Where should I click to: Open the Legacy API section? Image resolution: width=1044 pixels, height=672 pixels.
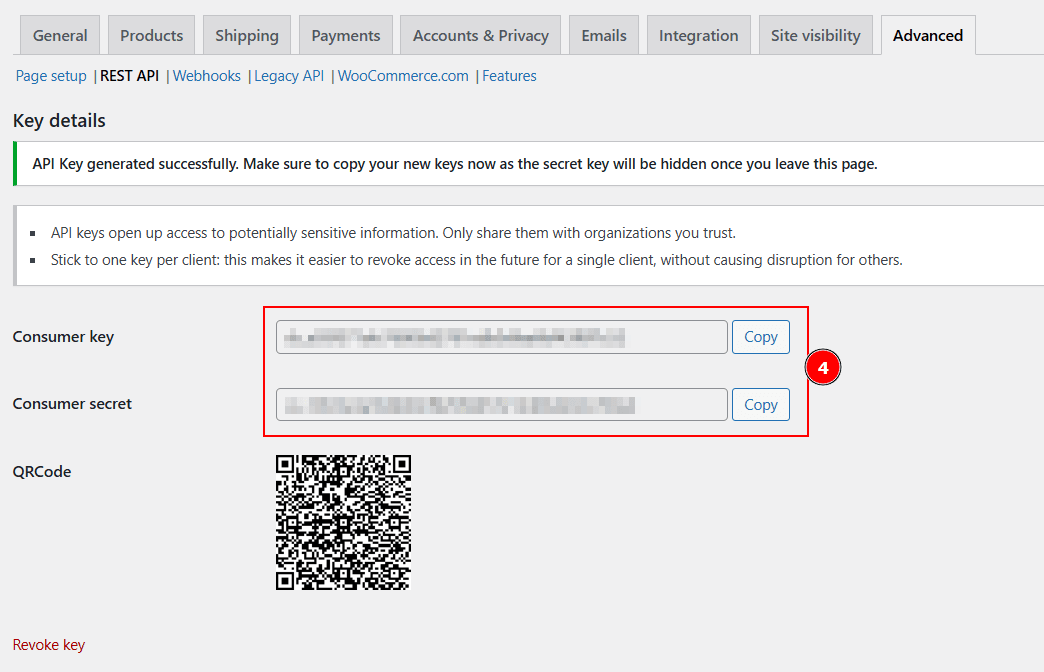[x=289, y=76]
